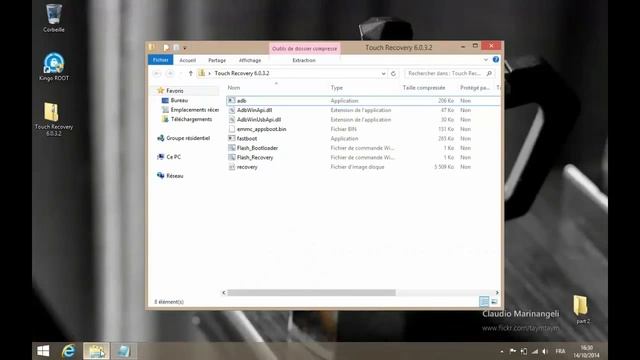Click the FRA language indicator
The width and height of the screenshot is (640, 360).
point(560,351)
